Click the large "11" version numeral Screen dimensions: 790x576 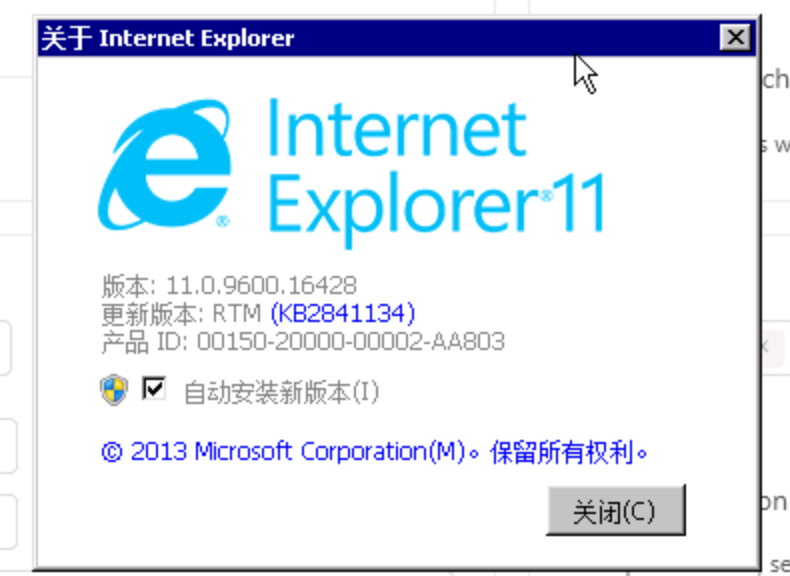580,203
